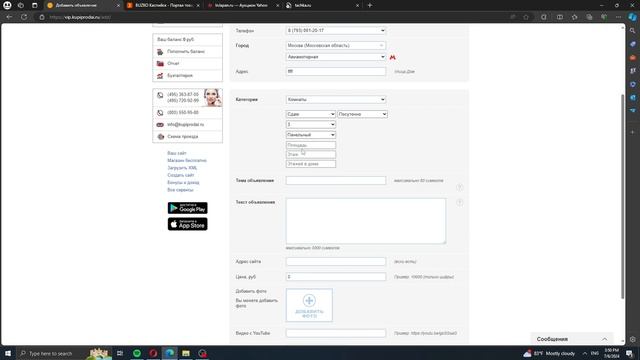This screenshot has height=360, width=640.
Task: Expand the metro station dropdown
Action: pos(336,57)
